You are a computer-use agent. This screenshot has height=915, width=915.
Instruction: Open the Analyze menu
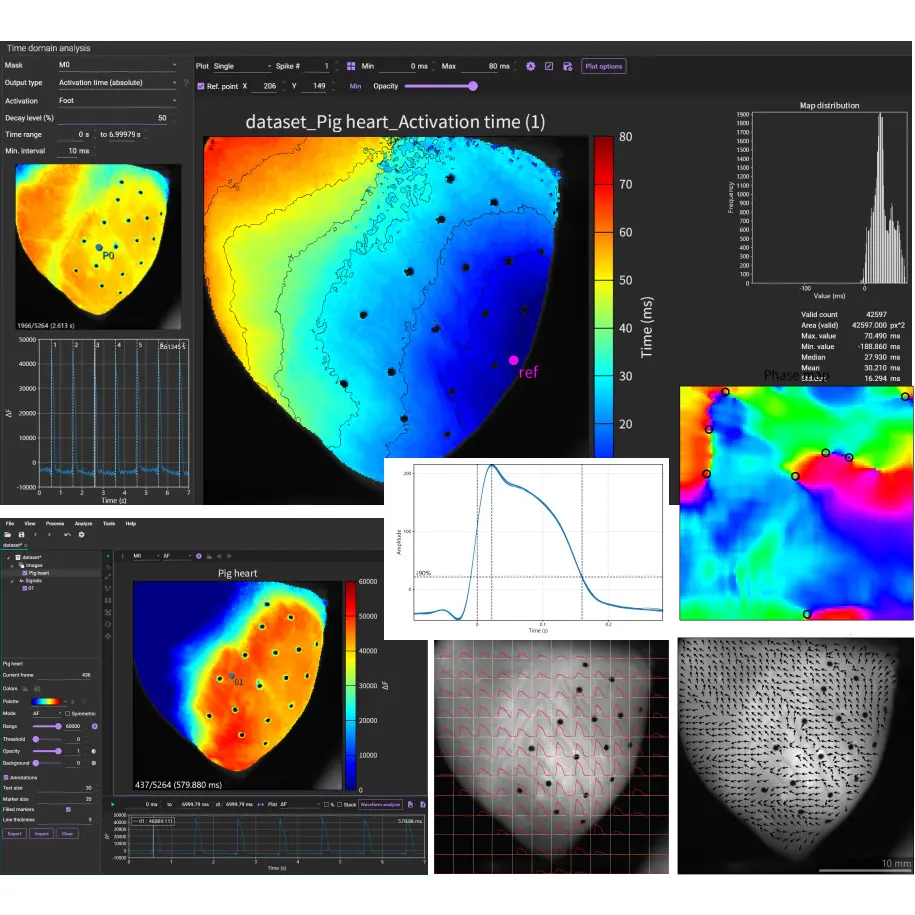[x=83, y=523]
